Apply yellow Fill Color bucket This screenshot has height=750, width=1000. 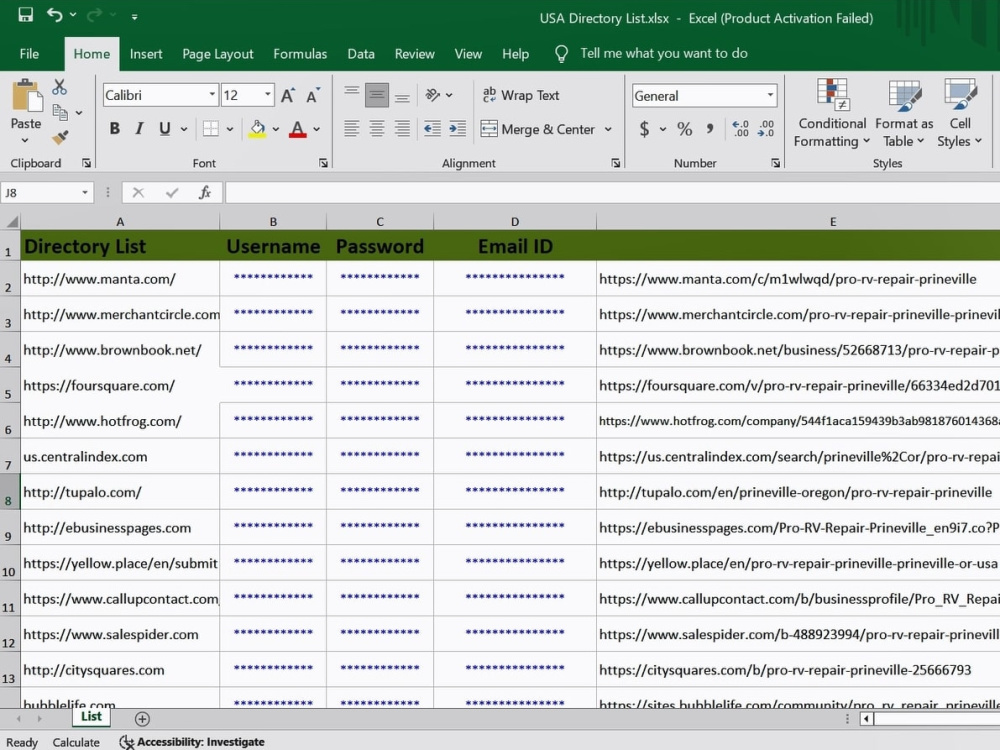258,129
